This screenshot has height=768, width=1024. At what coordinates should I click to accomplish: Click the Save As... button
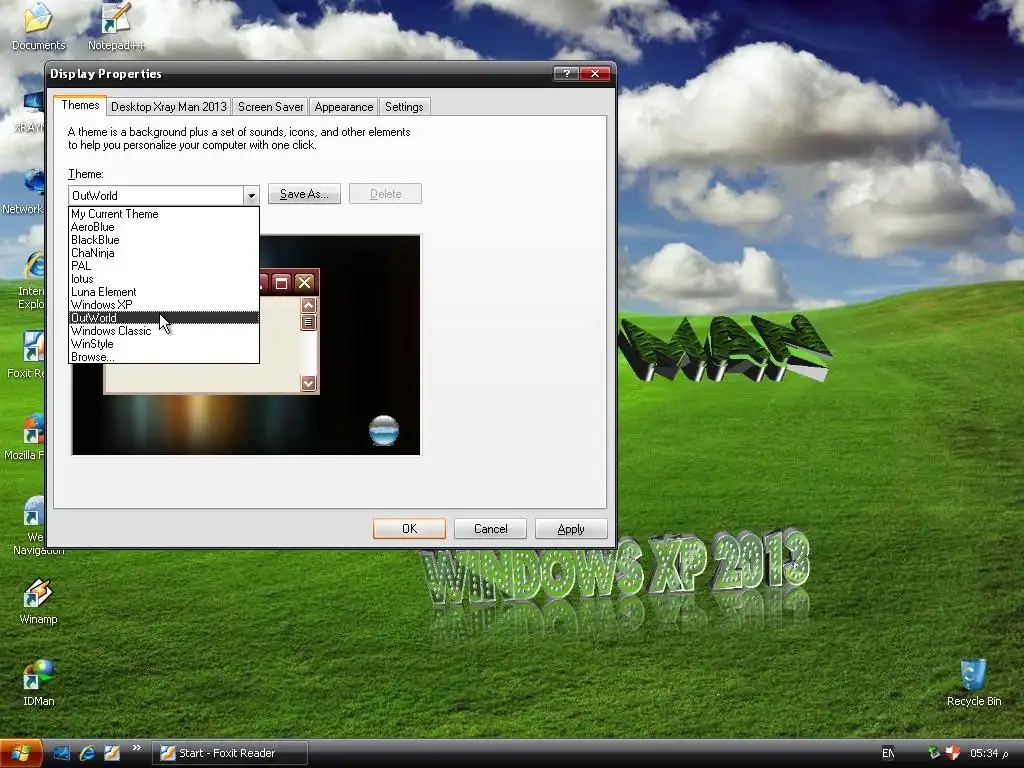pos(304,194)
